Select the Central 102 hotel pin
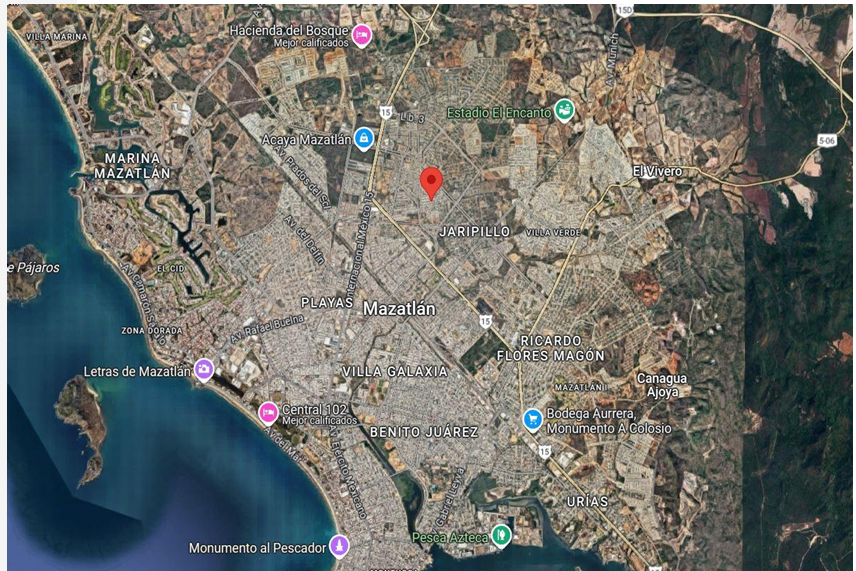The width and height of the screenshot is (856, 571). pos(268,413)
